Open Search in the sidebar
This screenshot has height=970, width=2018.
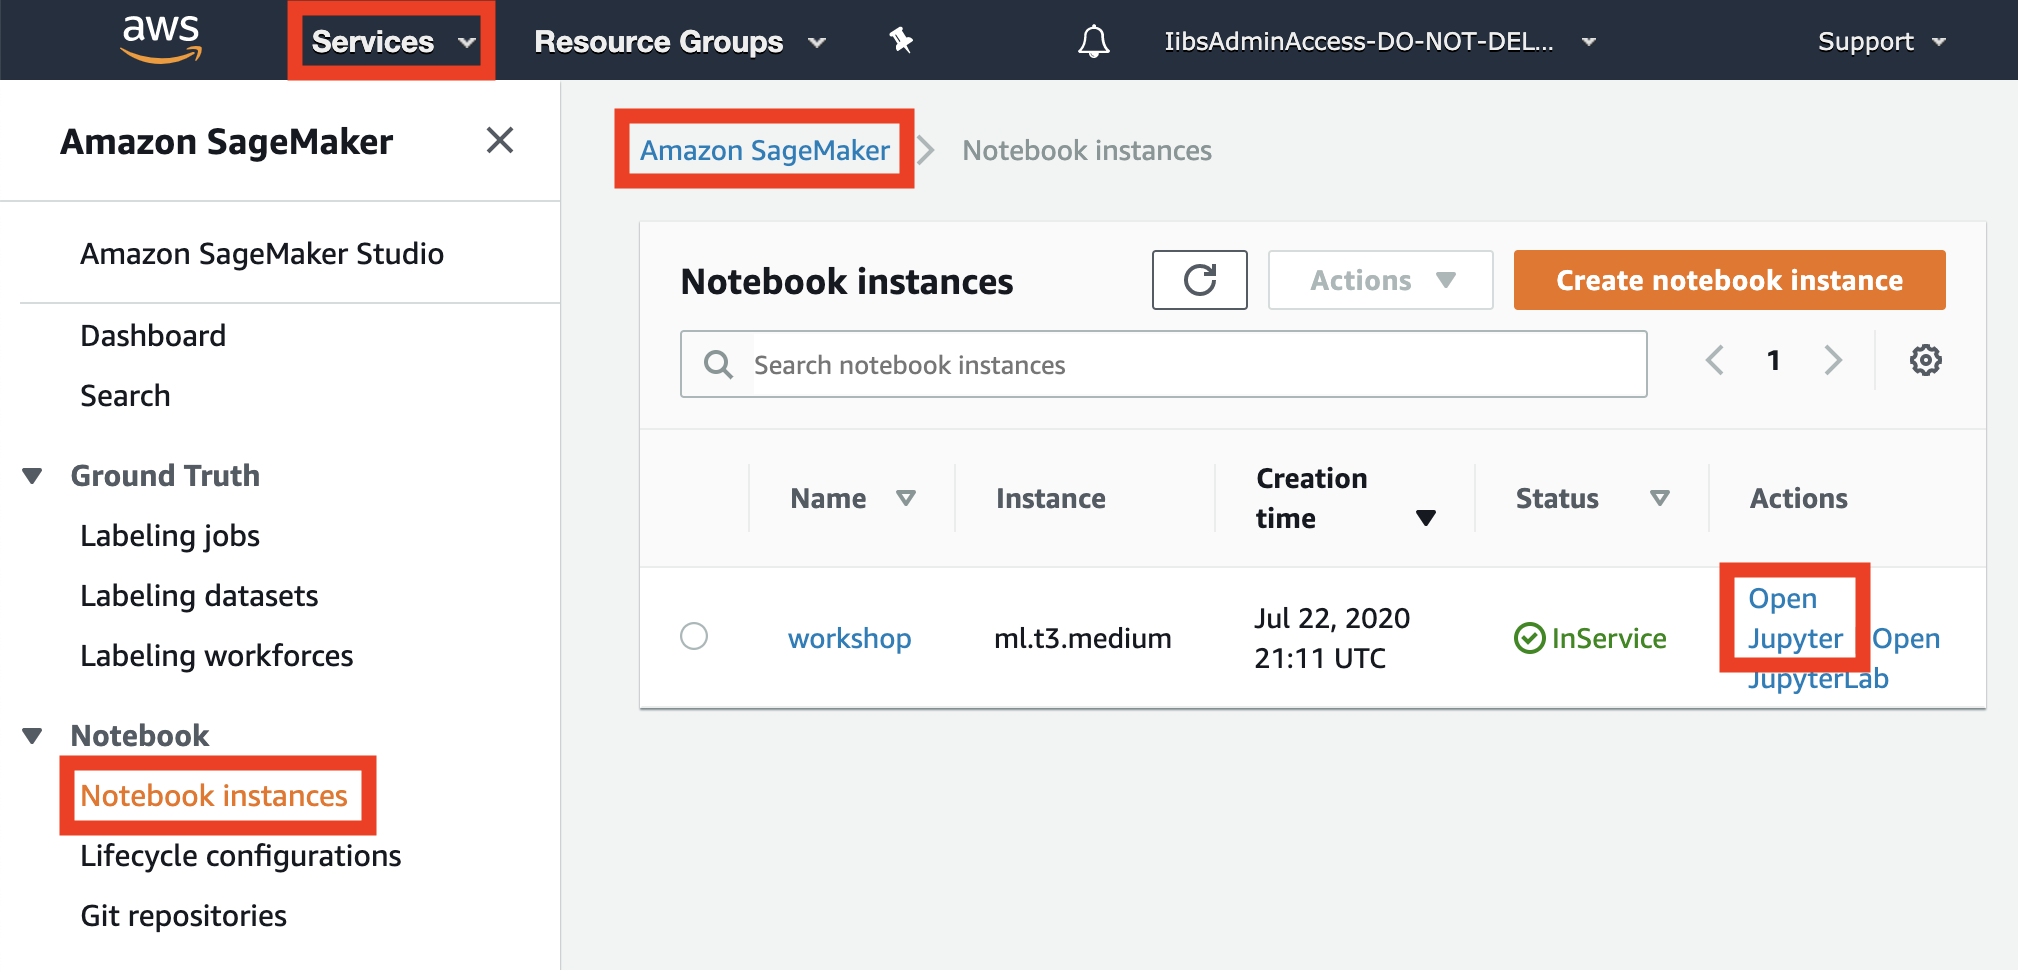tap(125, 396)
